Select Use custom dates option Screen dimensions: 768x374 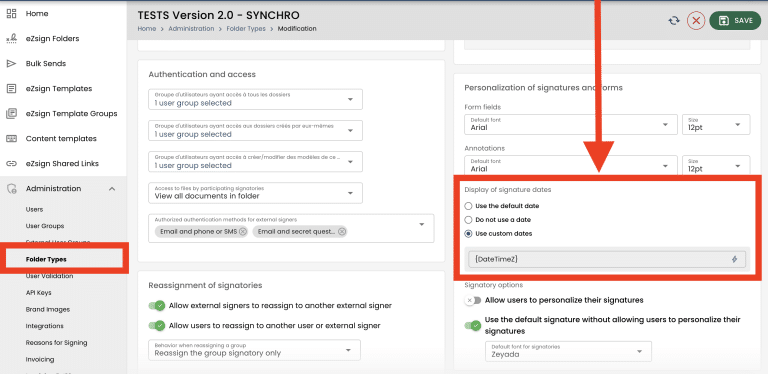468,234
